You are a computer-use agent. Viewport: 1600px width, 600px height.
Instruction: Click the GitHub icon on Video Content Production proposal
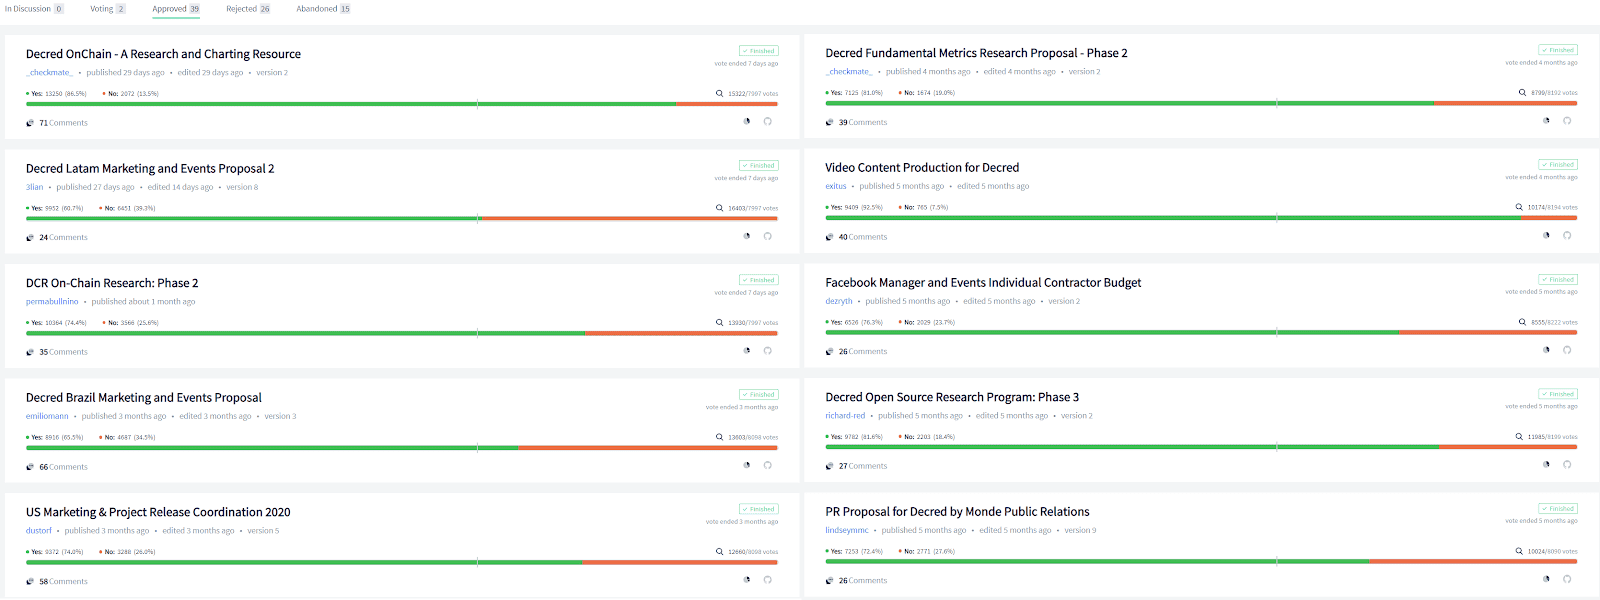1567,236
